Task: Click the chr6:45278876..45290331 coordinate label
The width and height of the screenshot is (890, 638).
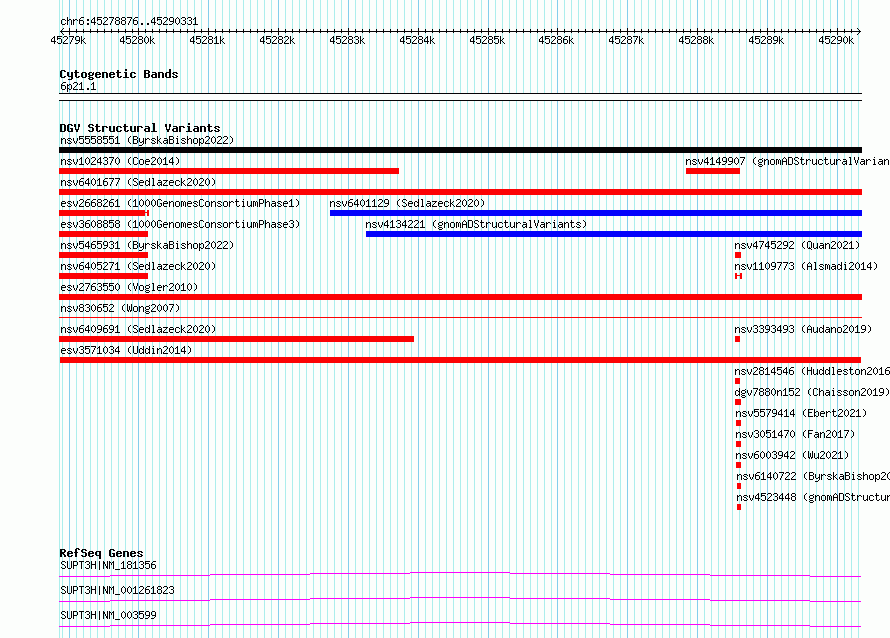Action: point(129,22)
